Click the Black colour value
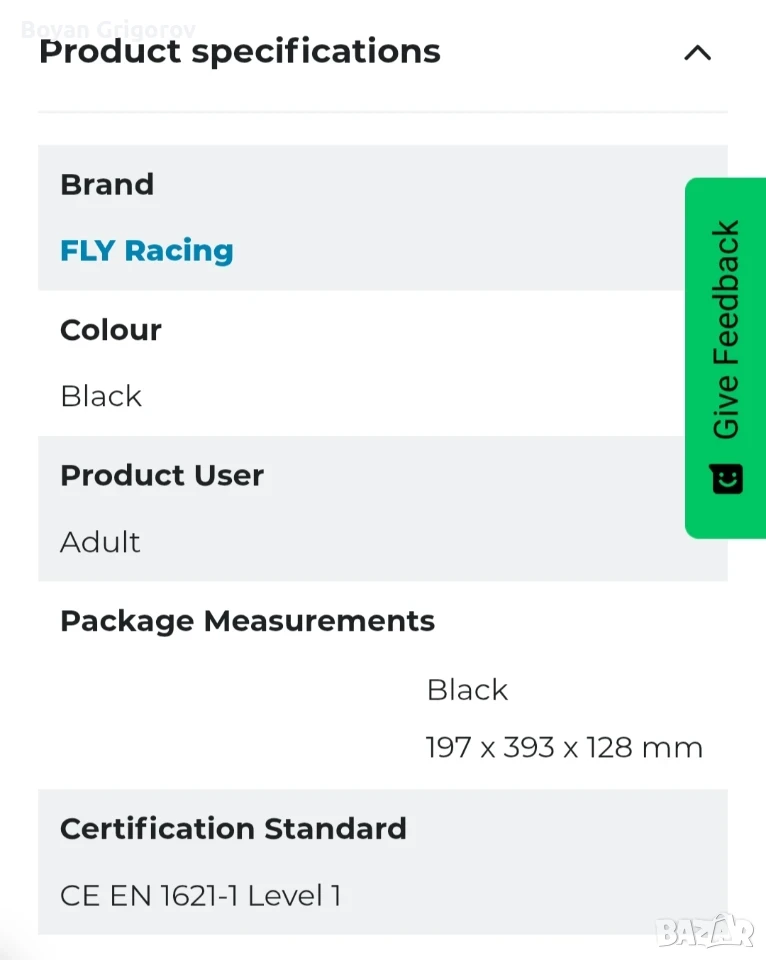Screen dimensions: 766x960 click(101, 396)
